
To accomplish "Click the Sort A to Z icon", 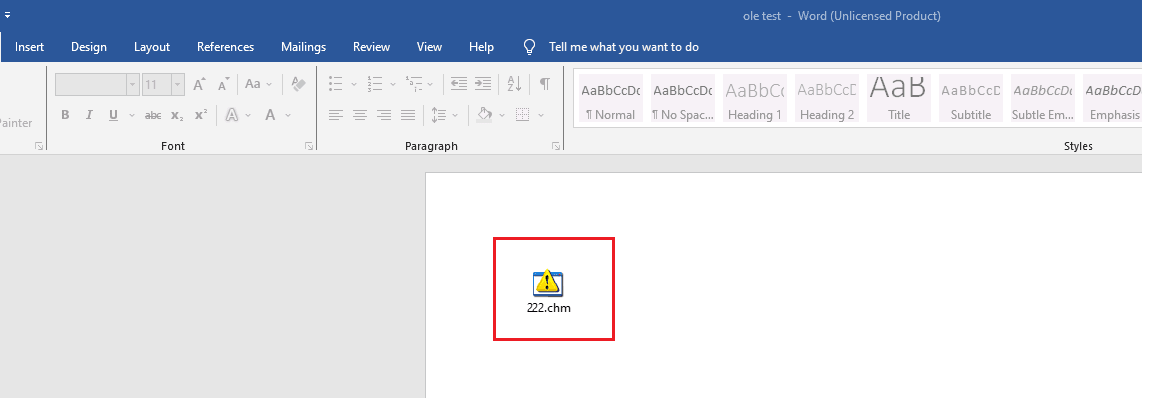I will pos(514,84).
